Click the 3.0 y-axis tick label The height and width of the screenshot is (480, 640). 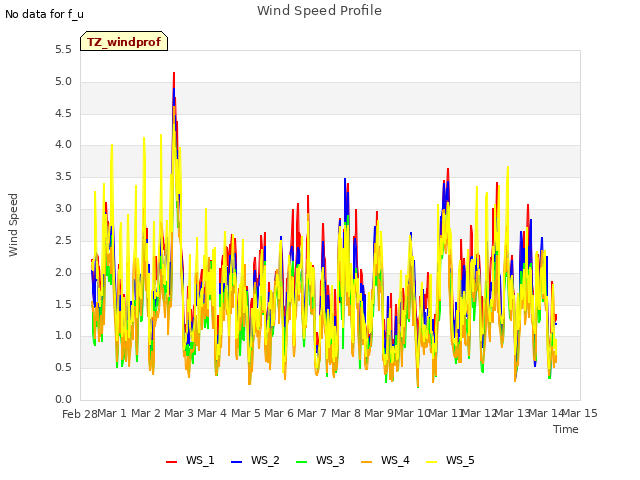click(63, 209)
